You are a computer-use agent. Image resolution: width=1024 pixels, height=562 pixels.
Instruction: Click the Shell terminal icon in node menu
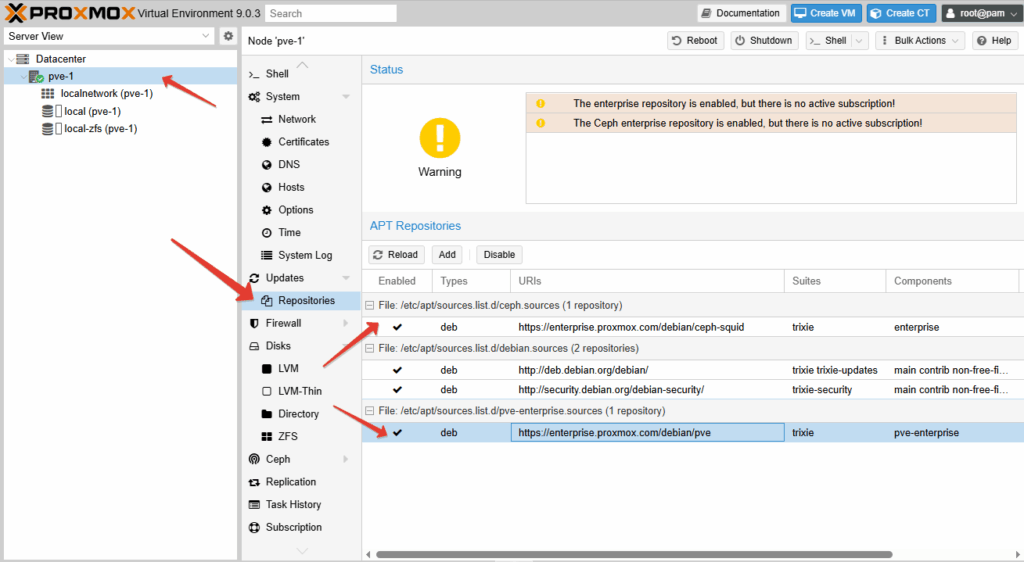(254, 74)
